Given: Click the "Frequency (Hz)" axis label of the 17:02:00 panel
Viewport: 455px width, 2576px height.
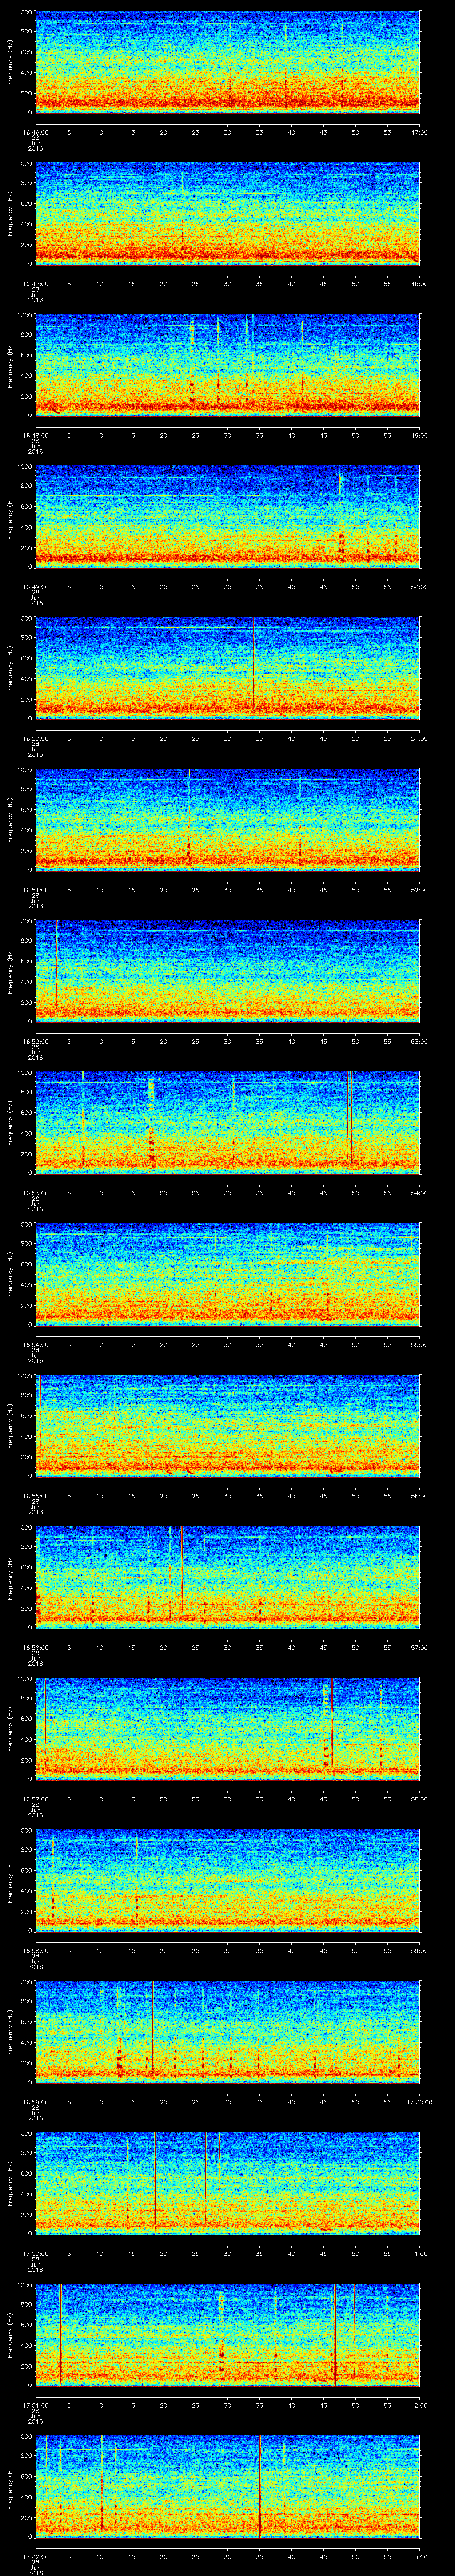Looking at the screenshot, I should coord(10,2486).
